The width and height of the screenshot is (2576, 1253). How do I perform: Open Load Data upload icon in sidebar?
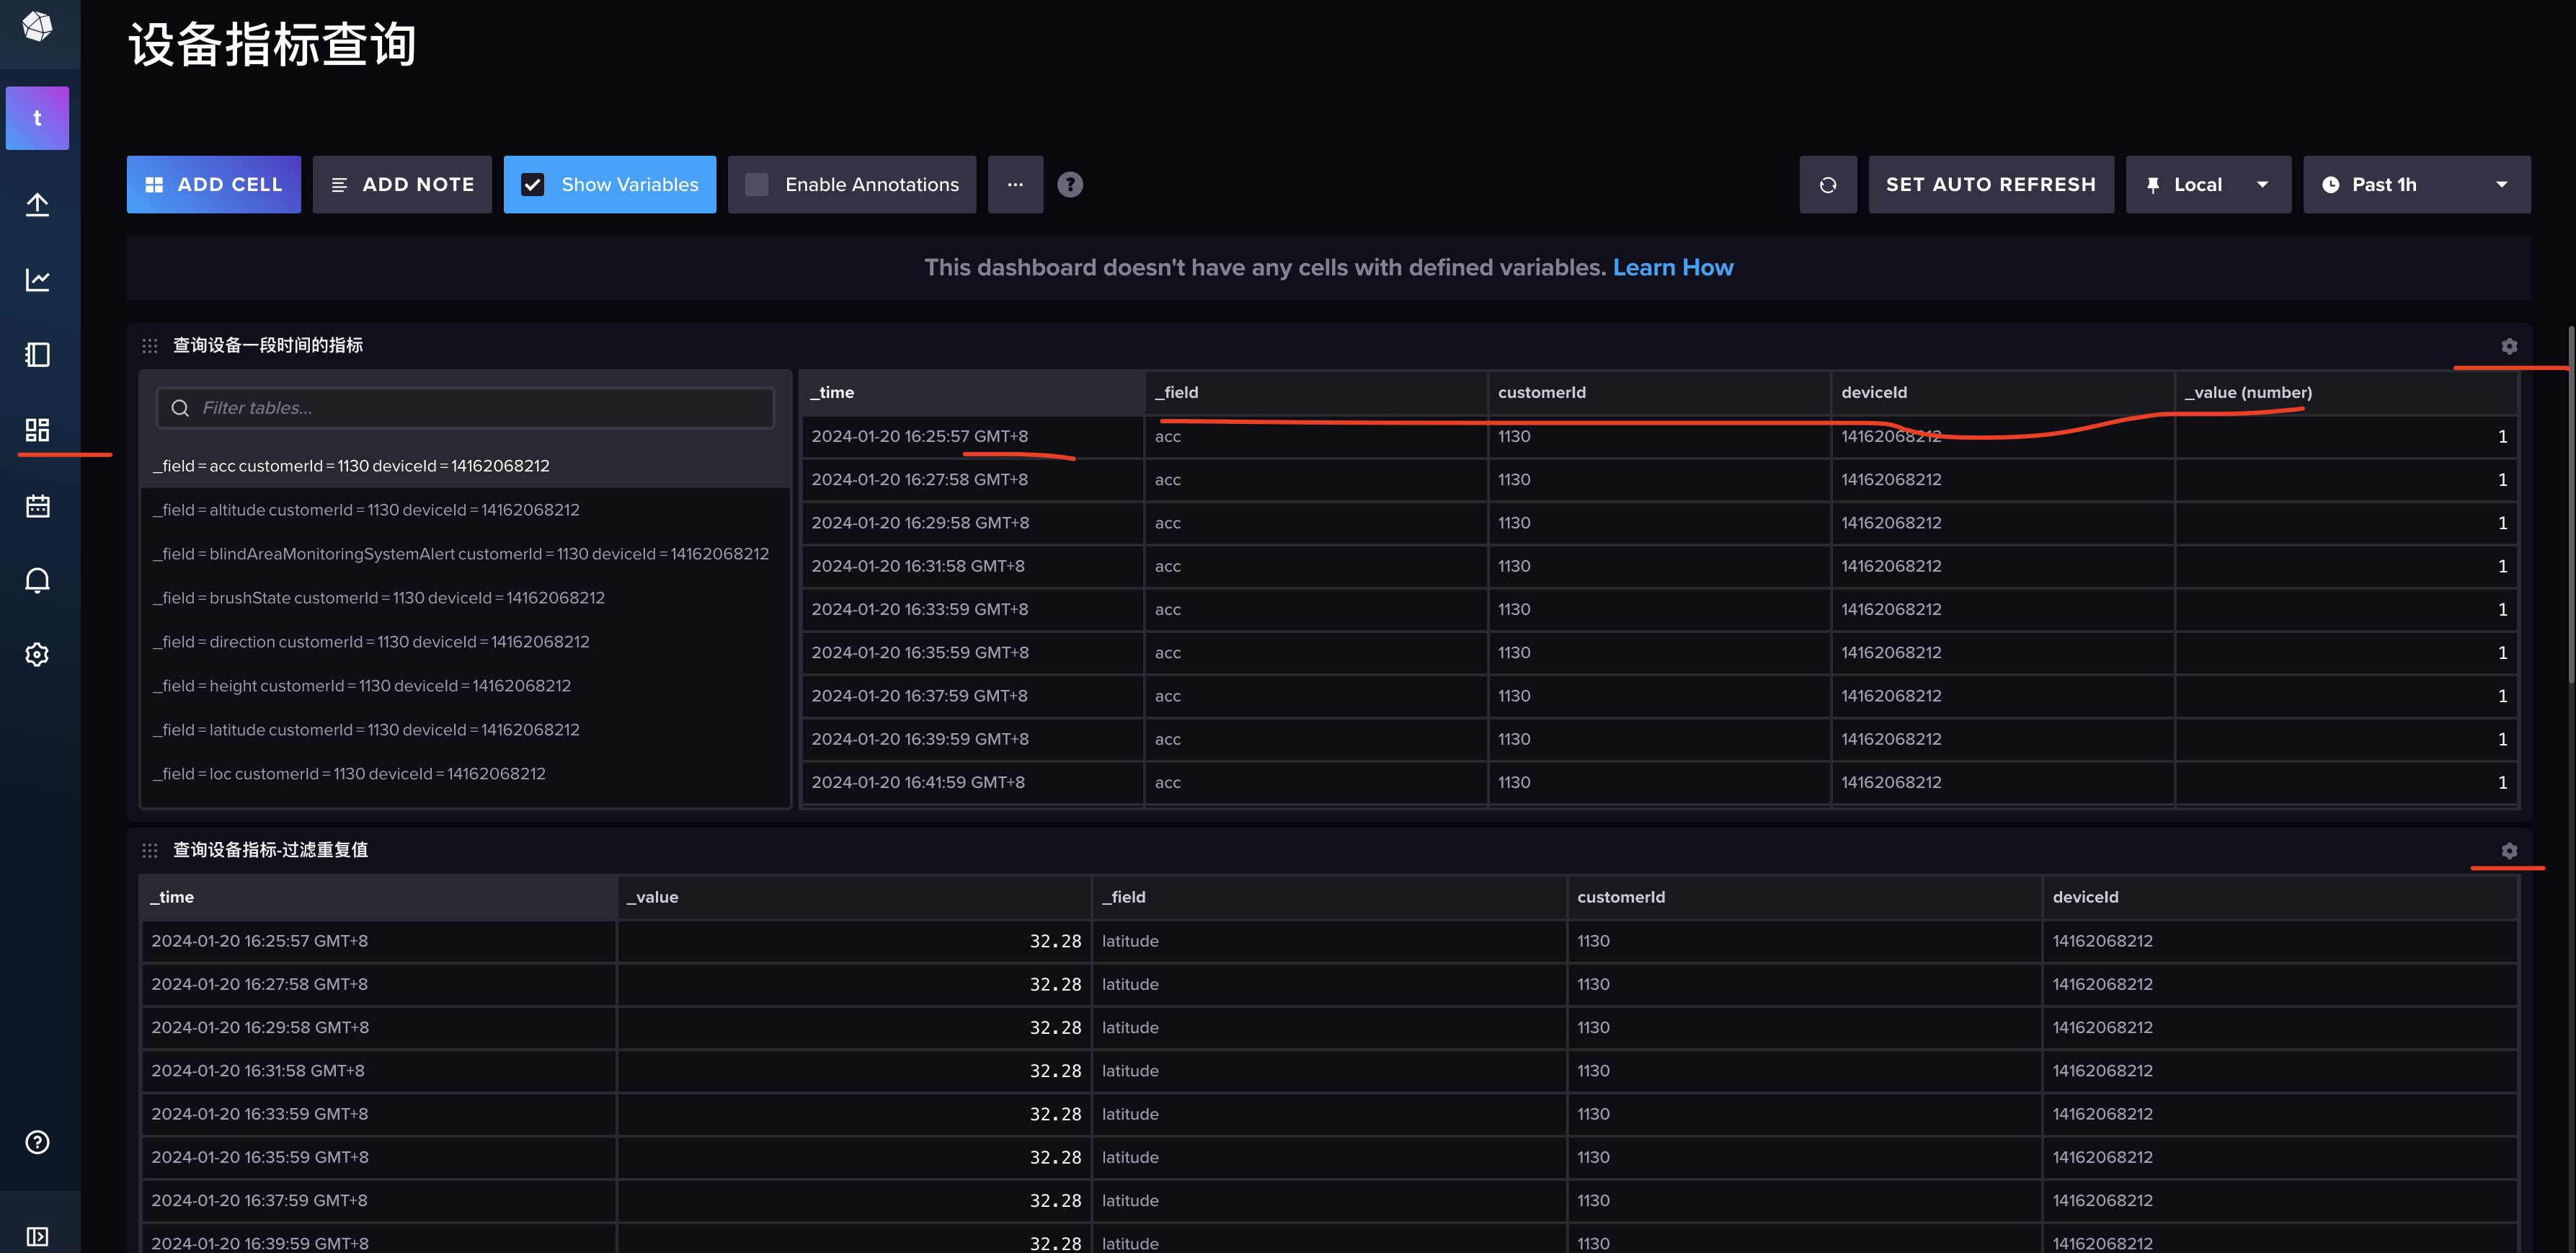tap(37, 204)
